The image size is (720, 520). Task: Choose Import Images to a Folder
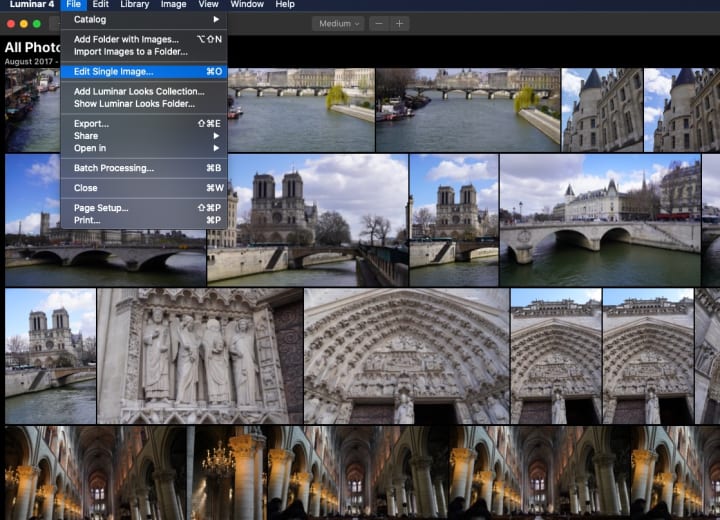click(x=130, y=52)
